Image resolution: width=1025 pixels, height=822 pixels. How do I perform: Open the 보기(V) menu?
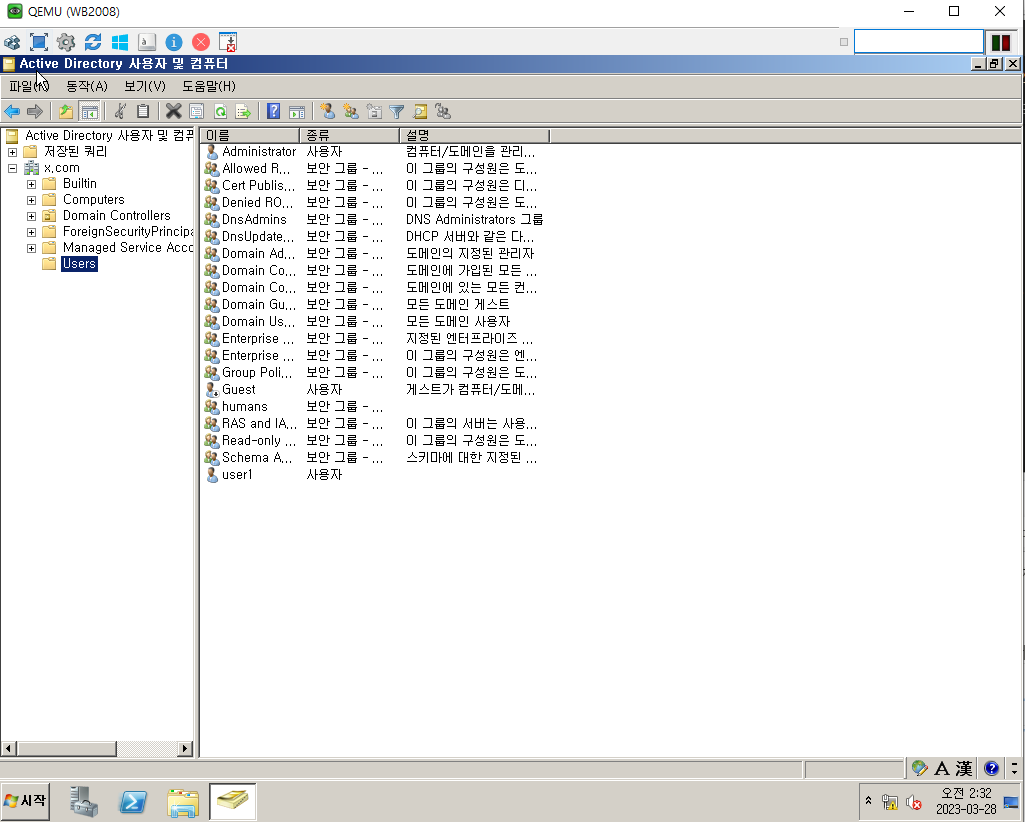pyautogui.click(x=145, y=86)
